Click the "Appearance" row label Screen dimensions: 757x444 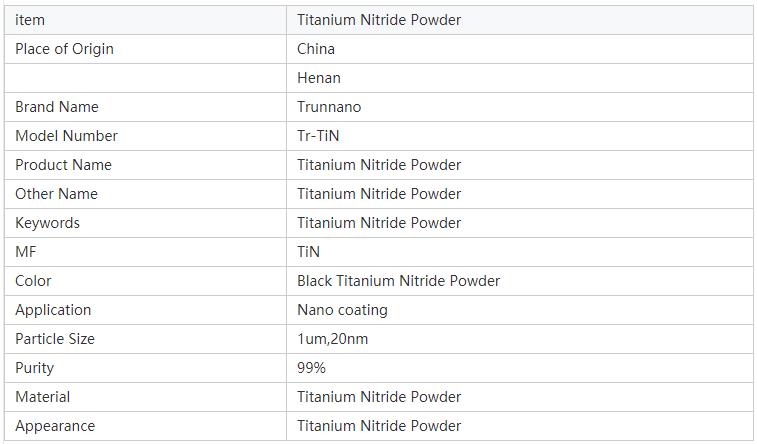click(x=55, y=426)
